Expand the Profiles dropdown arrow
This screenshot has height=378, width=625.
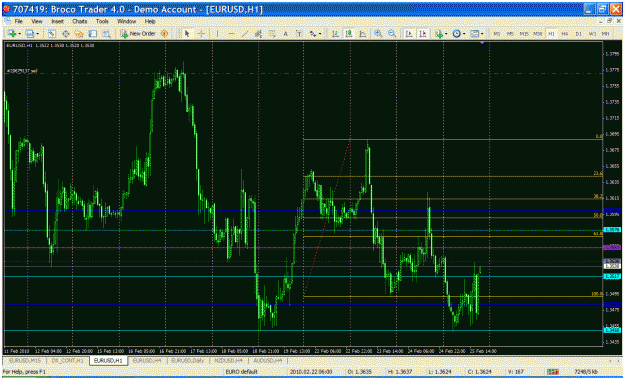coord(37,34)
